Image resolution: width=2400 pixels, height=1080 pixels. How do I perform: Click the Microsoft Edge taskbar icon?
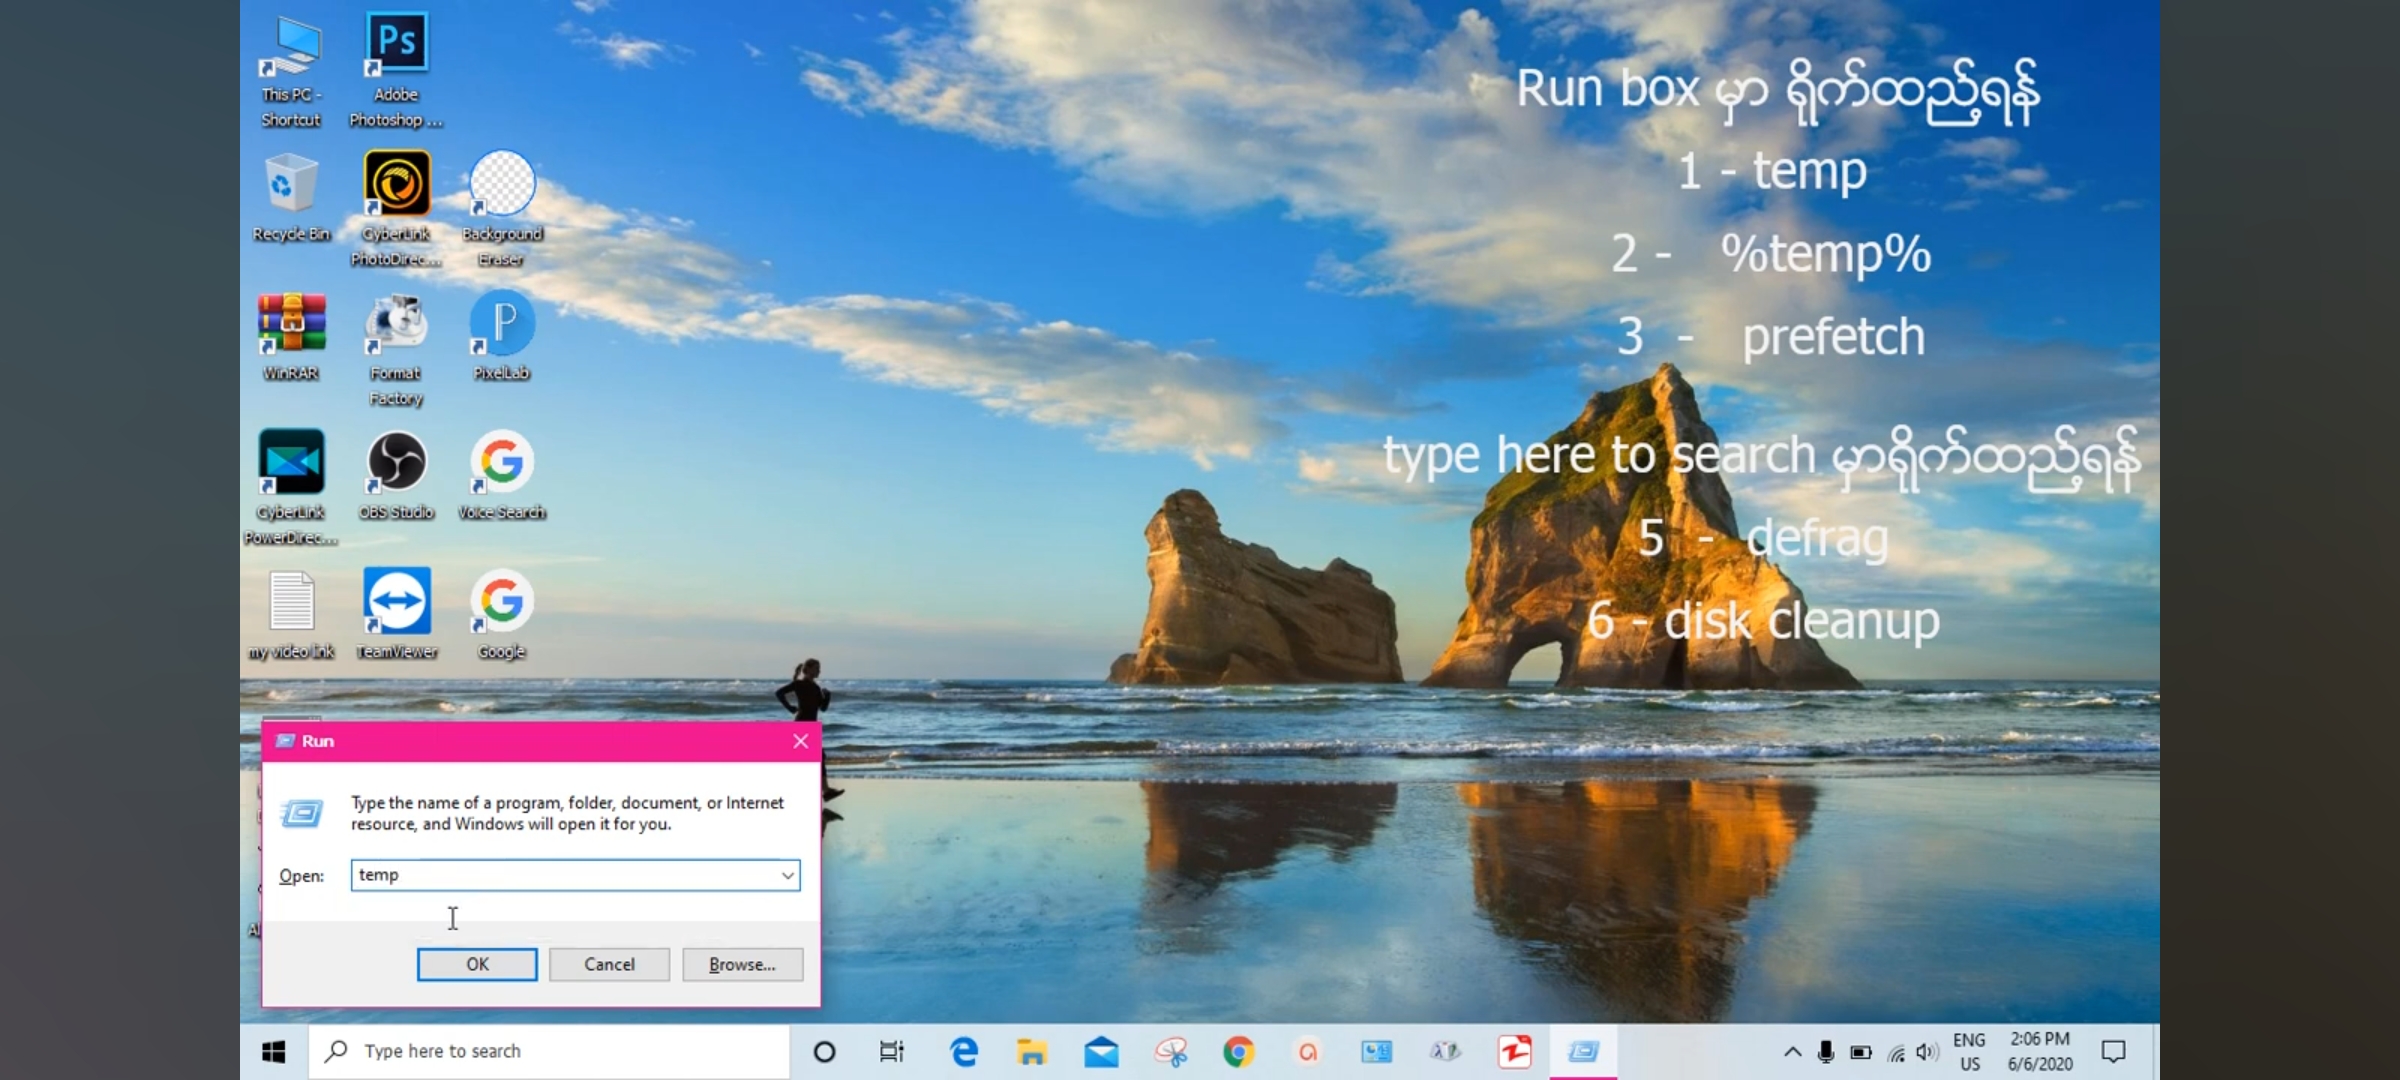(963, 1052)
